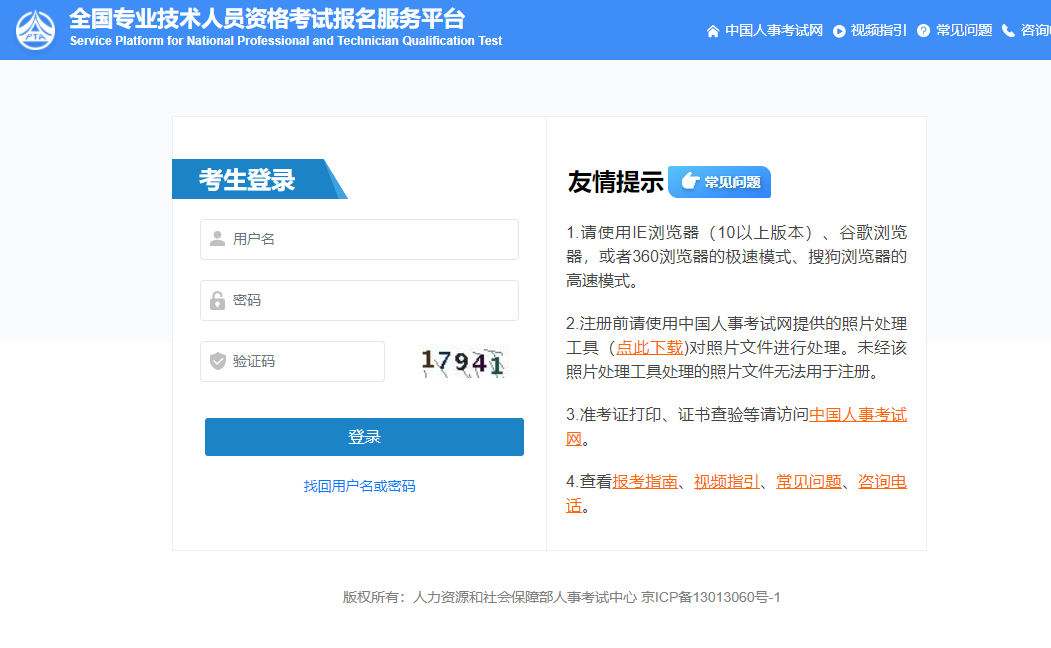The image size is (1051, 648).
Task: Click tip 1 text about IE浏览器
Action: point(736,257)
